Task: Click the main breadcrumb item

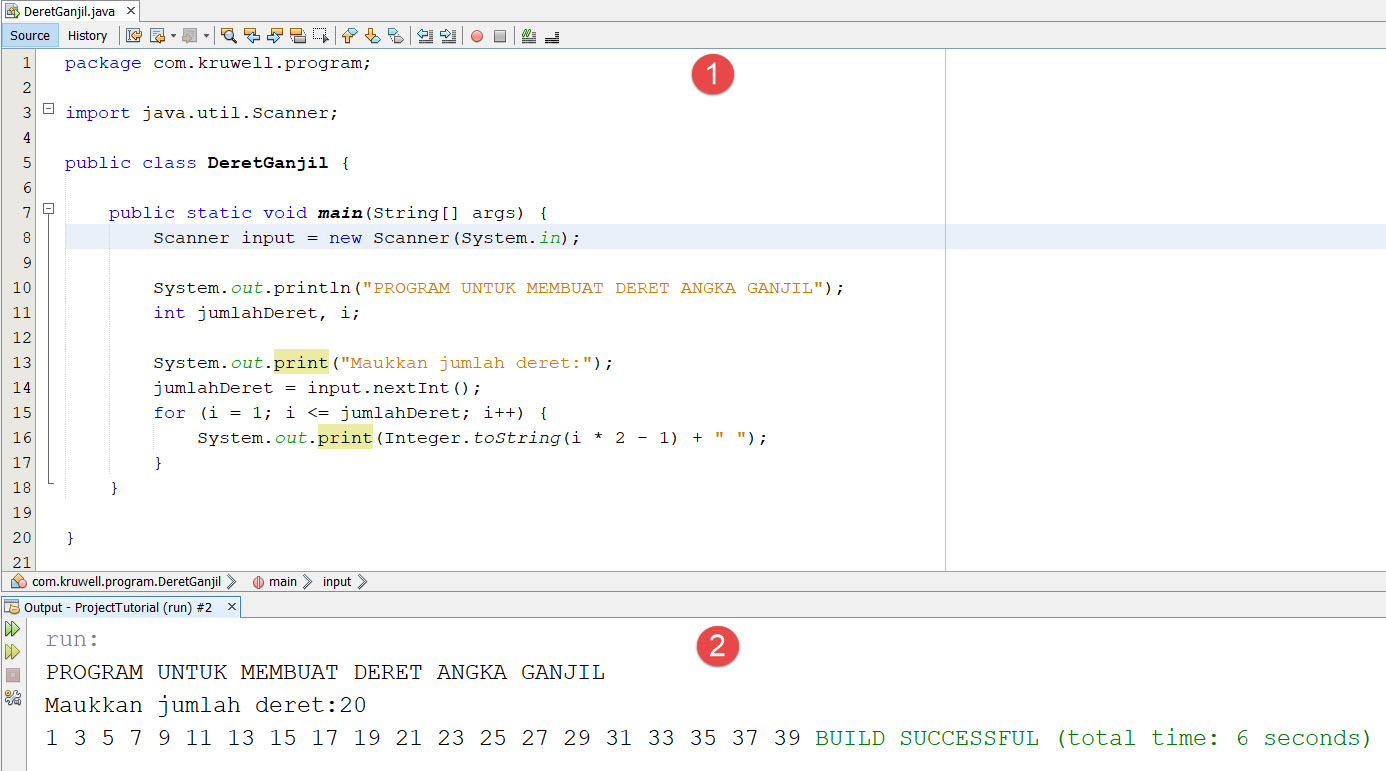Action: (283, 581)
